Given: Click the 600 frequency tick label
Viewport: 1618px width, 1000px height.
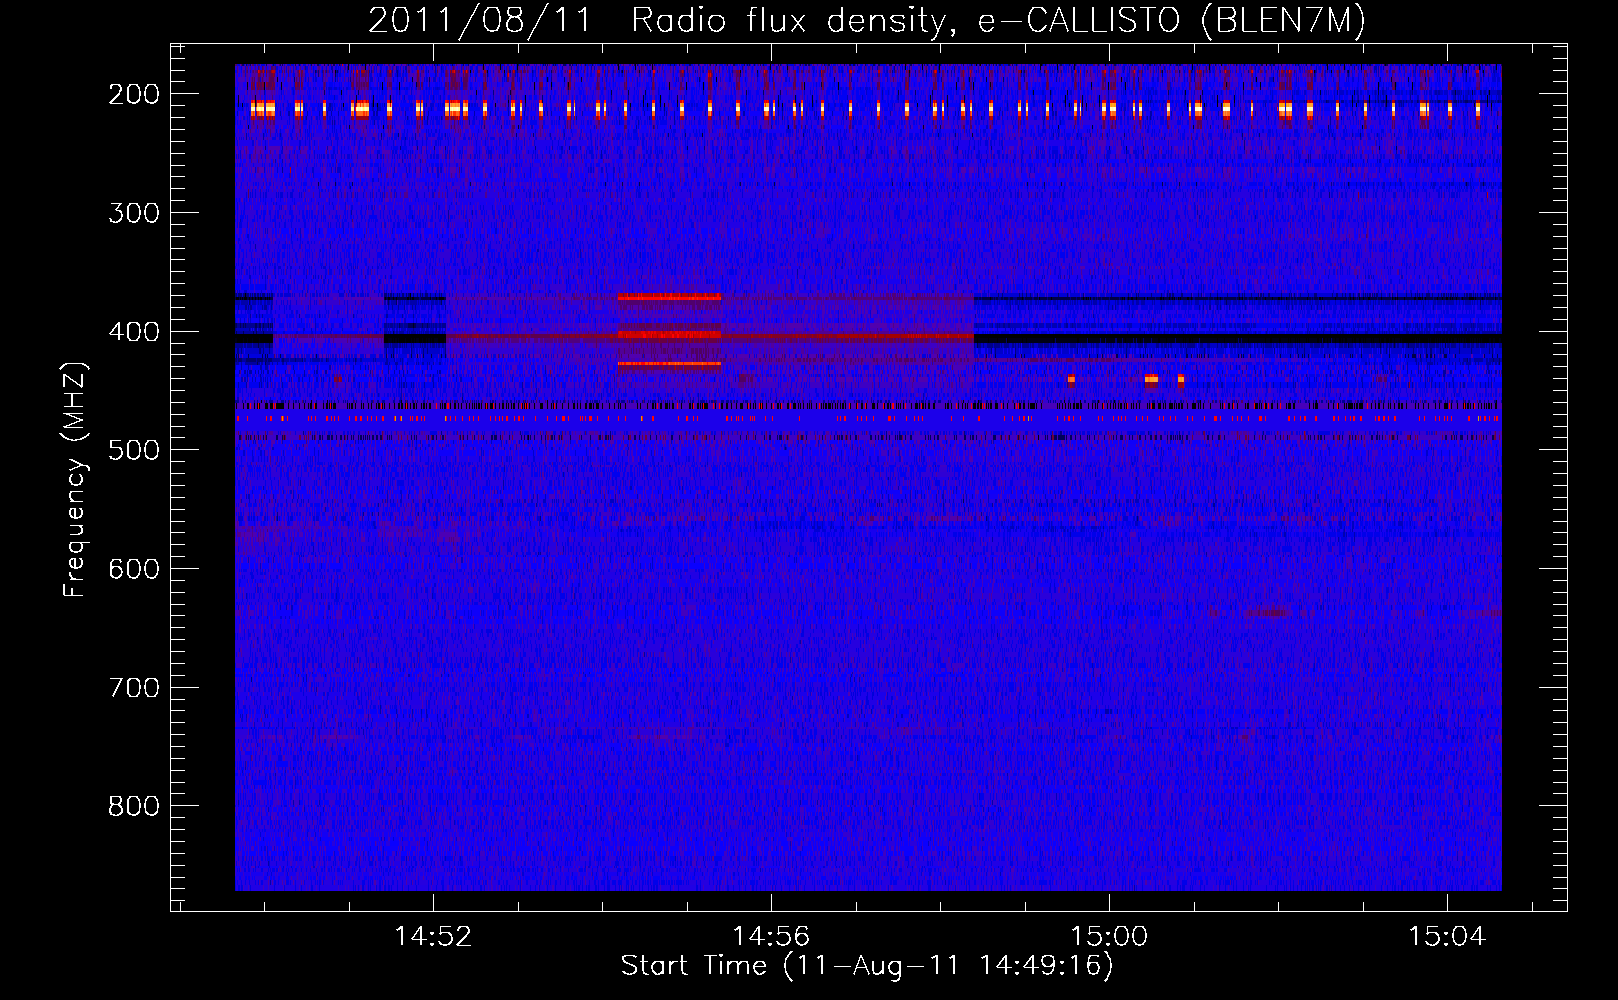Looking at the screenshot, I should pos(133,569).
